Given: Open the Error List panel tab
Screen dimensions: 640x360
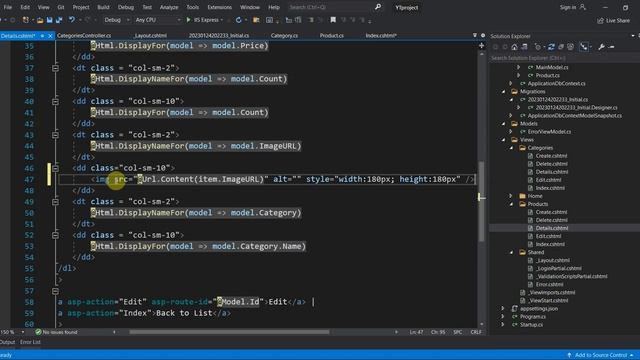Looking at the screenshot, I should (30, 342).
